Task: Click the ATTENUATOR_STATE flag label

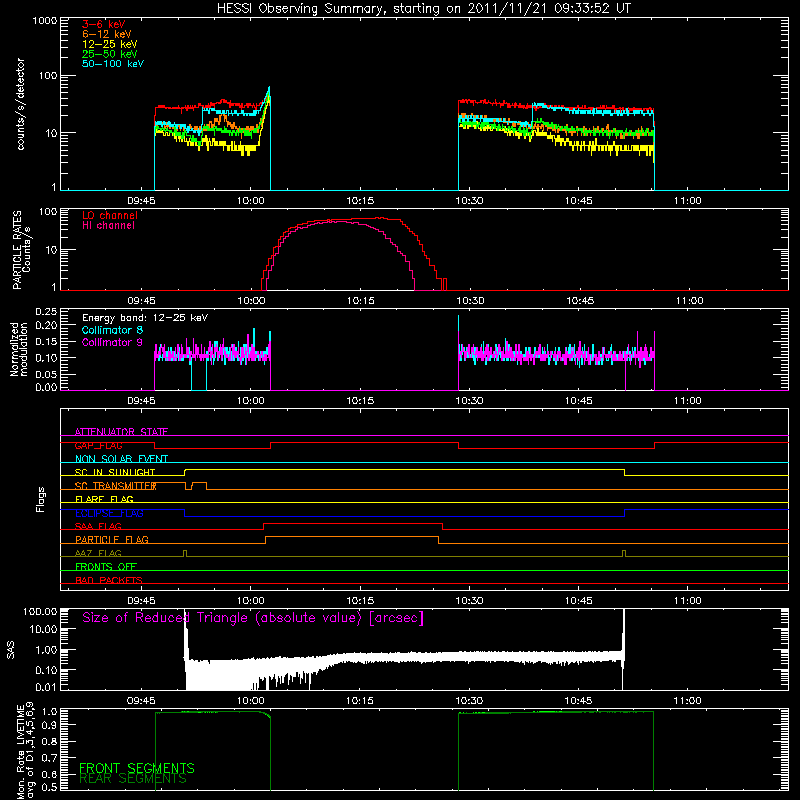Action: tap(121, 432)
